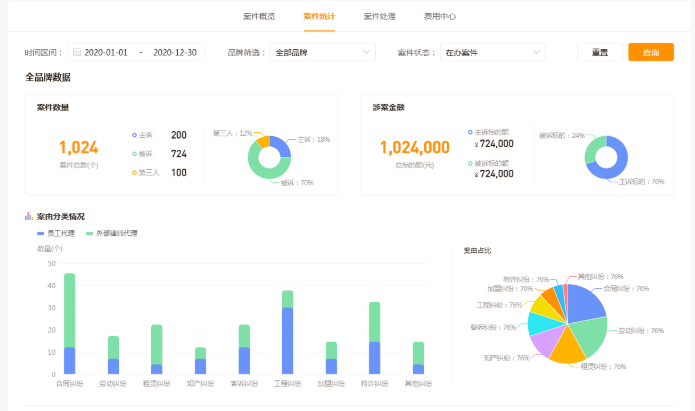
Task: Switch to the 案件概览 tab
Action: tap(259, 17)
